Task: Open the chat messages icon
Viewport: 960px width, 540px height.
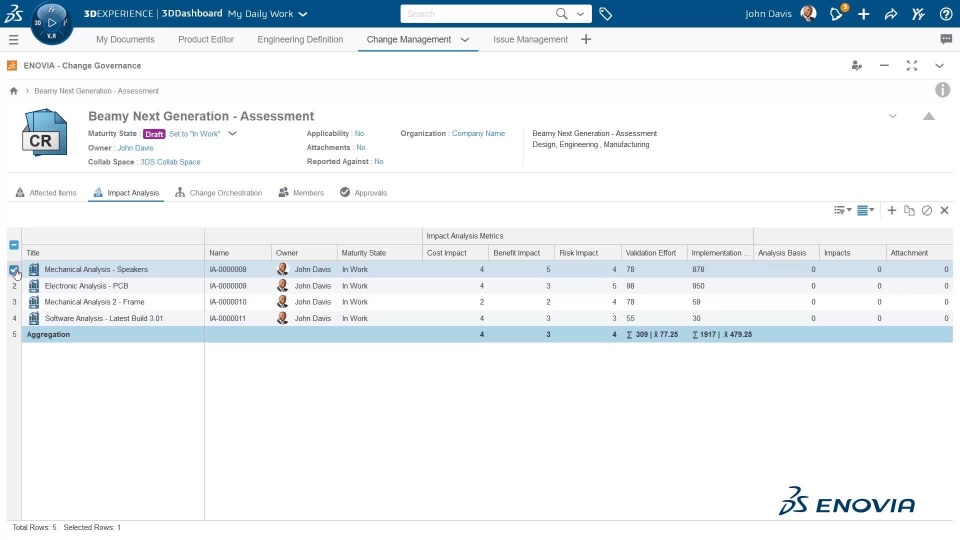Action: 946,40
